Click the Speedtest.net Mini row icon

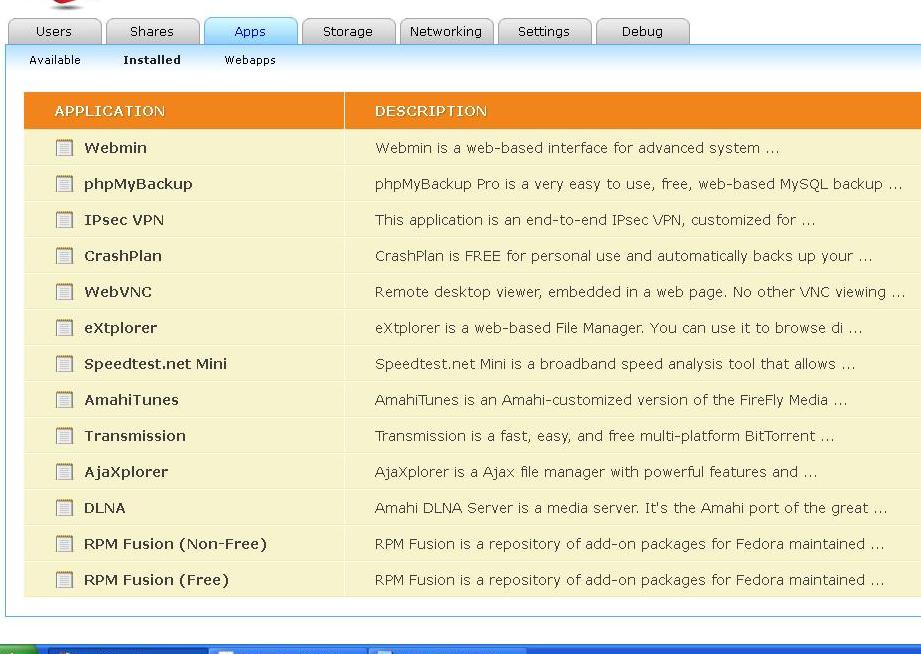coord(65,364)
